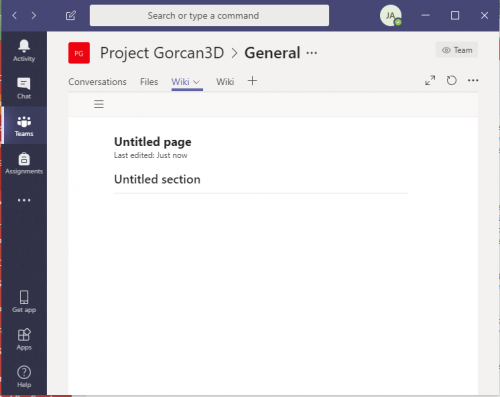
Task: Expand the wiki tab to full screen
Action: point(430,80)
